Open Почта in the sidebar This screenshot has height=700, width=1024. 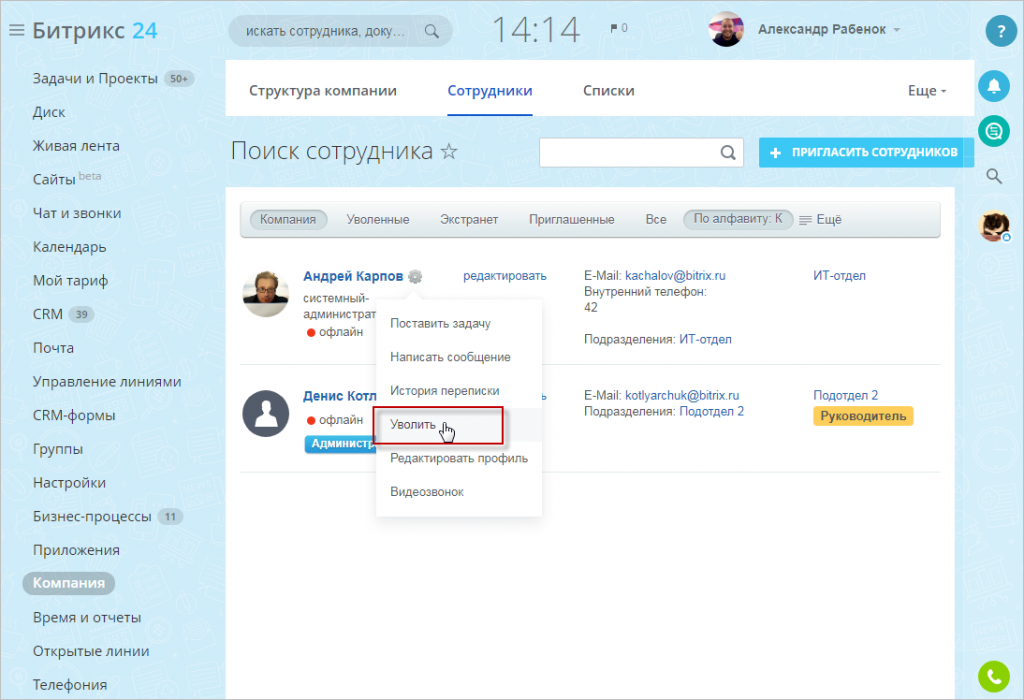tap(53, 348)
